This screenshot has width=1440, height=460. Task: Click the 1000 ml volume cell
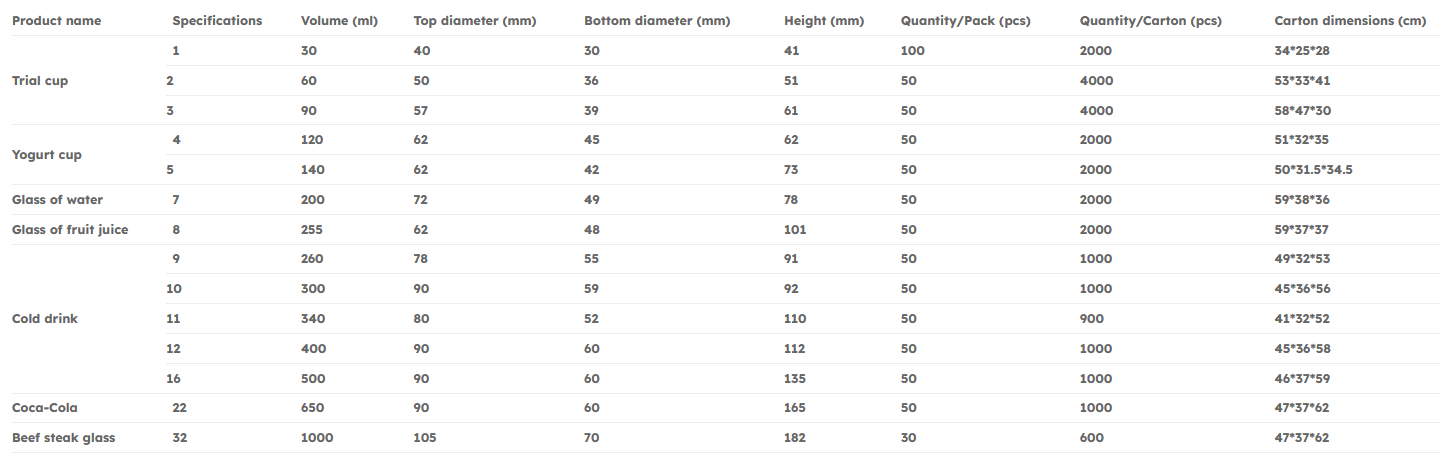pos(317,438)
